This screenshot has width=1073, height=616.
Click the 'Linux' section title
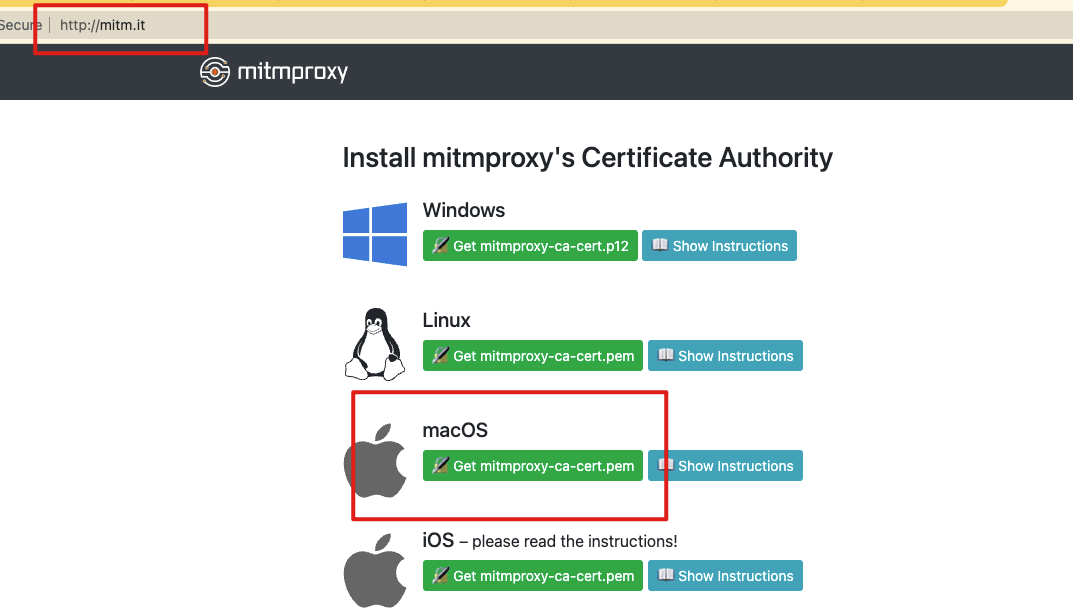[447, 320]
